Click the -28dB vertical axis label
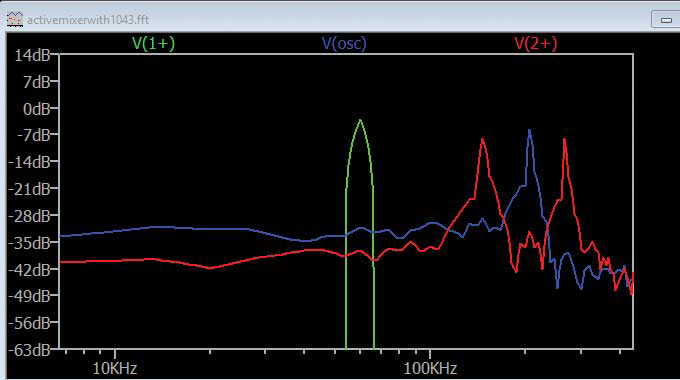 [x=29, y=216]
